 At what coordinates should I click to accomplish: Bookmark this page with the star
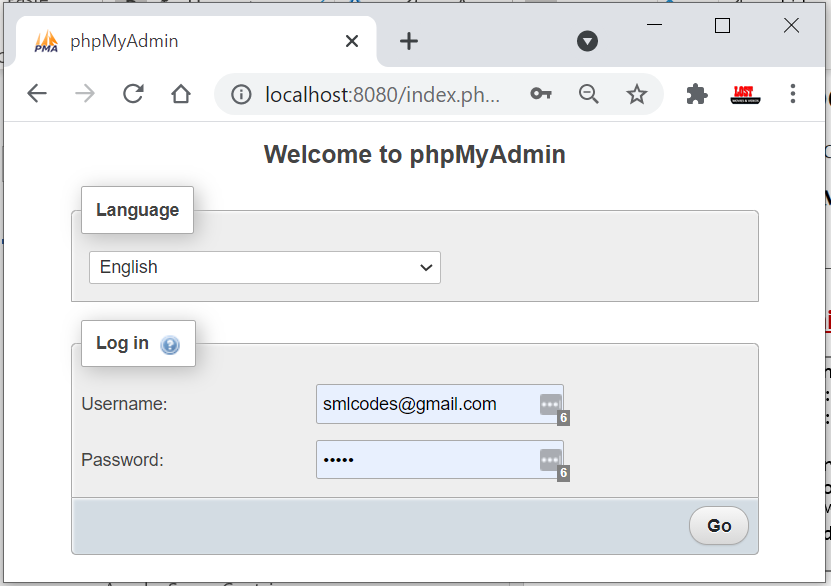pos(637,94)
